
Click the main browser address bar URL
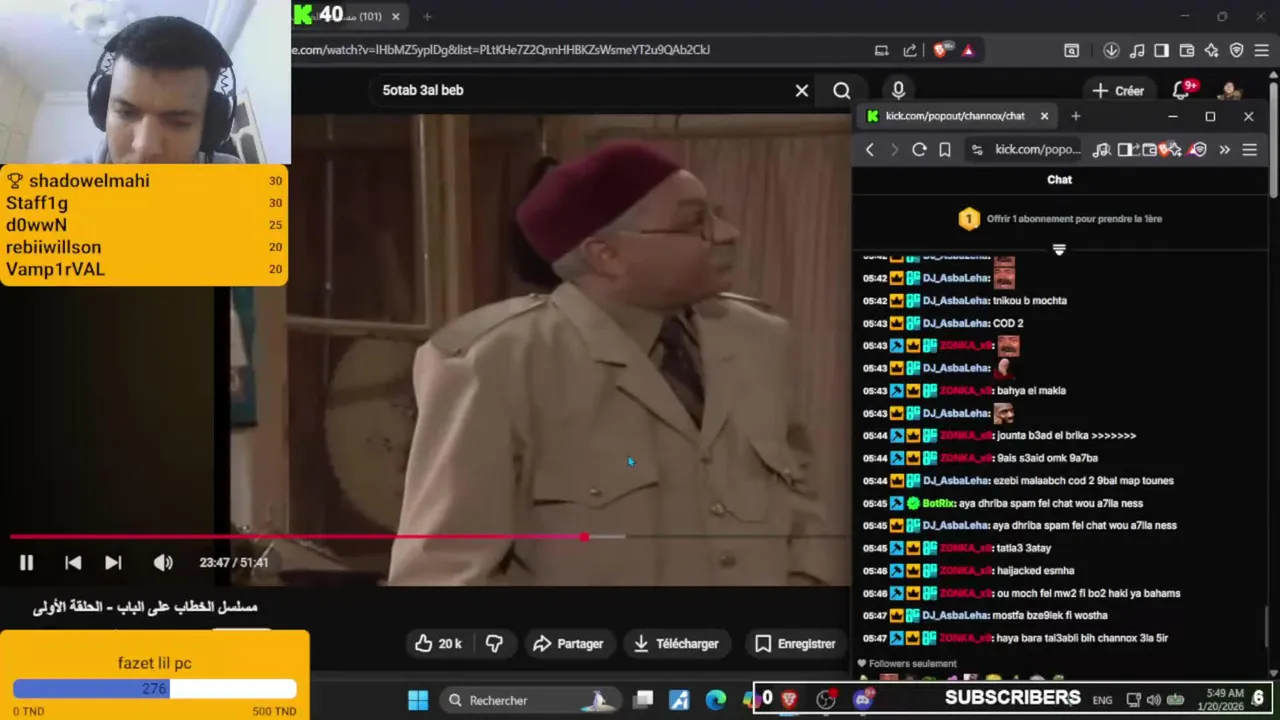500,49
